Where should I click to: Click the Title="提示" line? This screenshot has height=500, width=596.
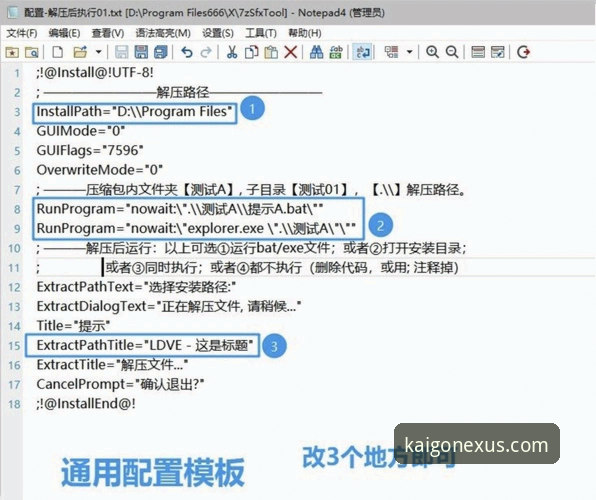point(73,326)
